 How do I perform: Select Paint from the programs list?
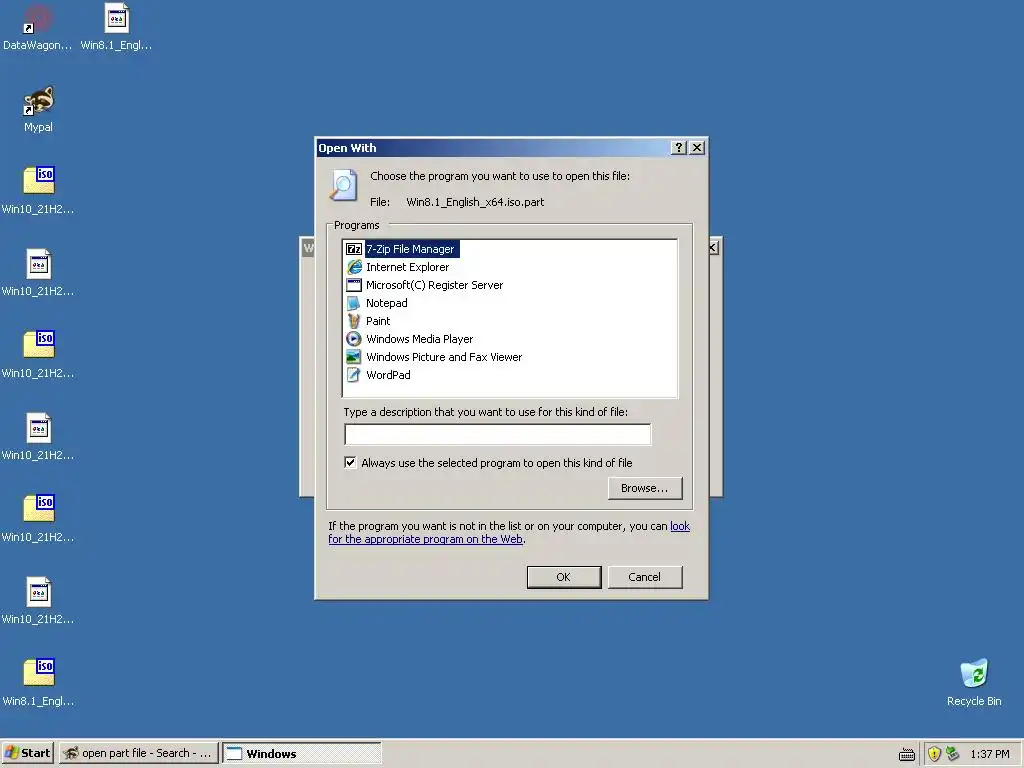368,321
